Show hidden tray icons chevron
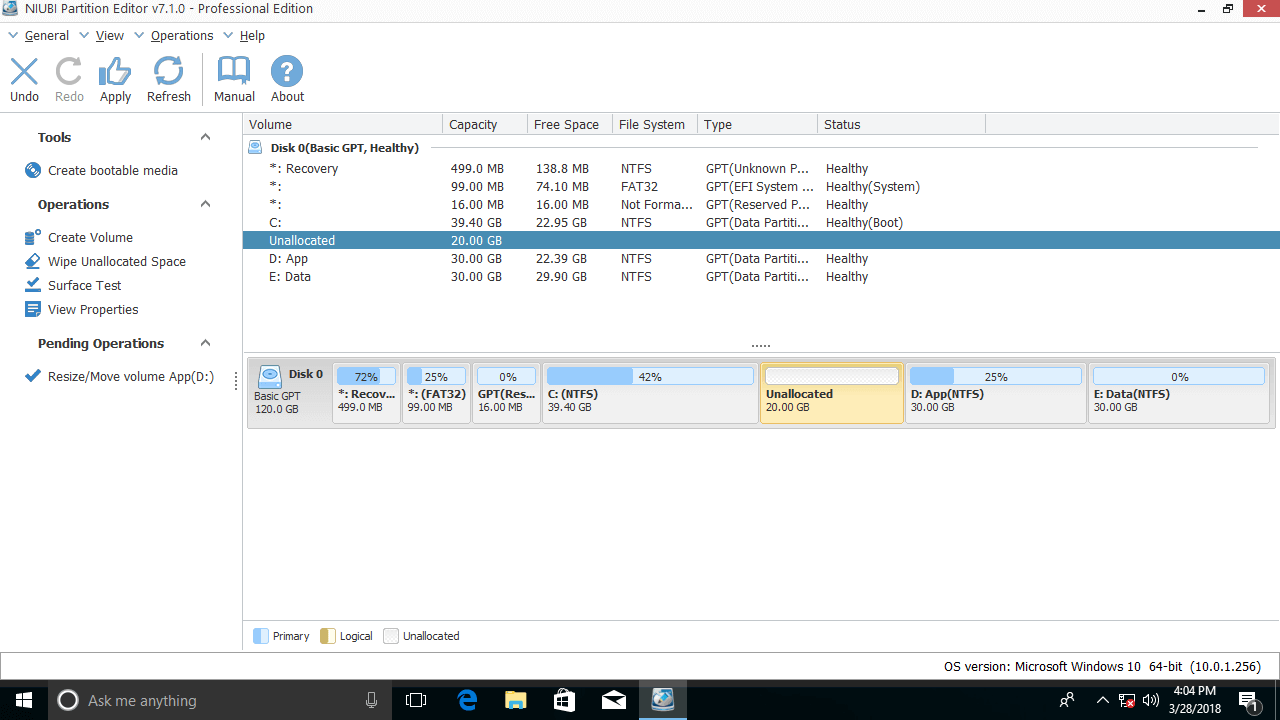The height and width of the screenshot is (720, 1280). [1103, 700]
